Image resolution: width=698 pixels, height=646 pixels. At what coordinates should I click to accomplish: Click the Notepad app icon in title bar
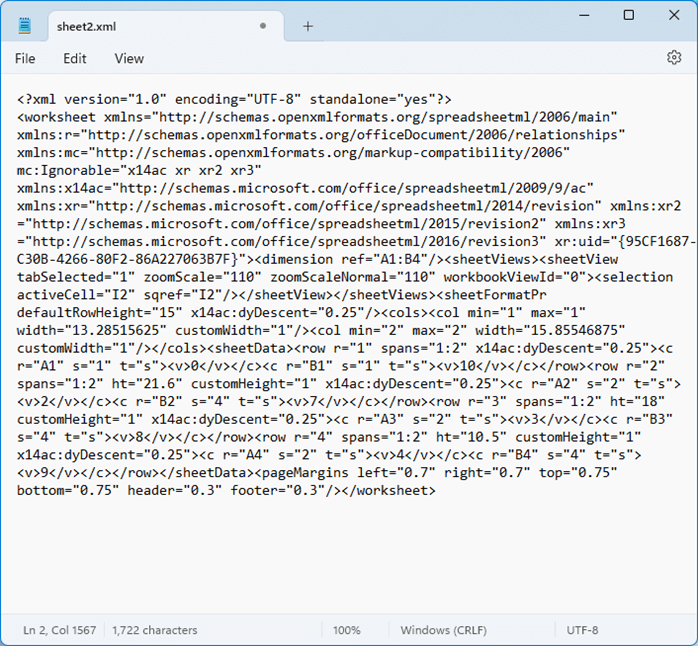(x=24, y=25)
